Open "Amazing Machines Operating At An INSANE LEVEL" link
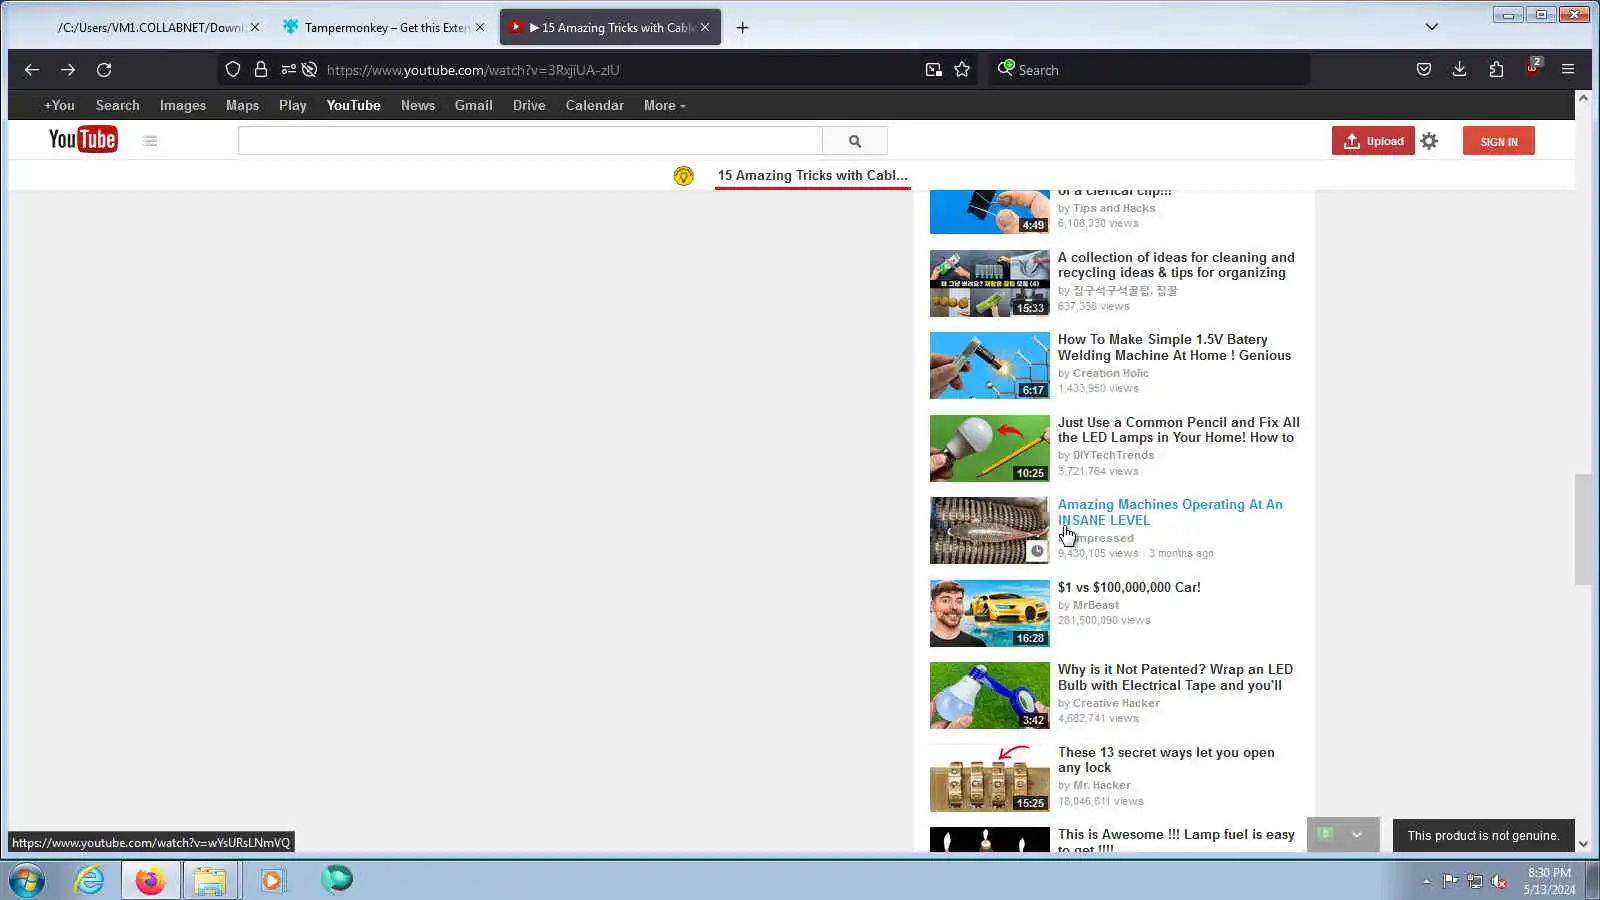This screenshot has height=900, width=1600. (x=1170, y=513)
